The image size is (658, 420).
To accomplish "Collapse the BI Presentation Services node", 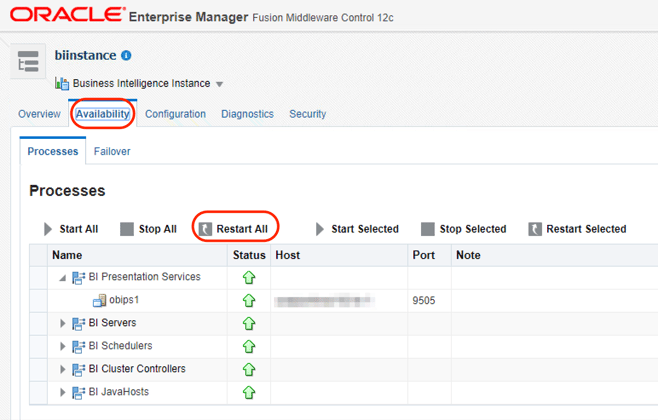I will point(63,278).
